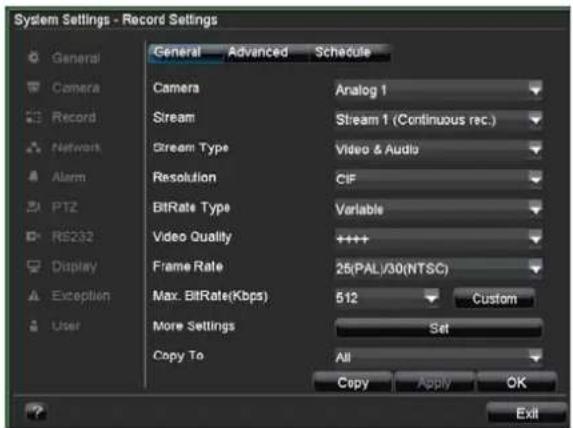Screen dimensions: 573x428
Task: Select Record in the sidebar menu
Action: [74, 117]
